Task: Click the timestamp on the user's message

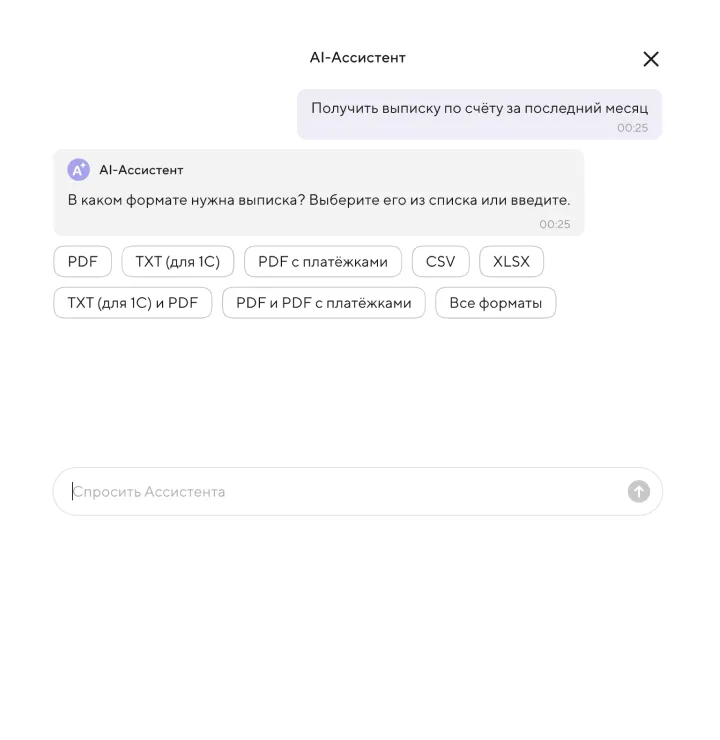Action: pos(632,128)
